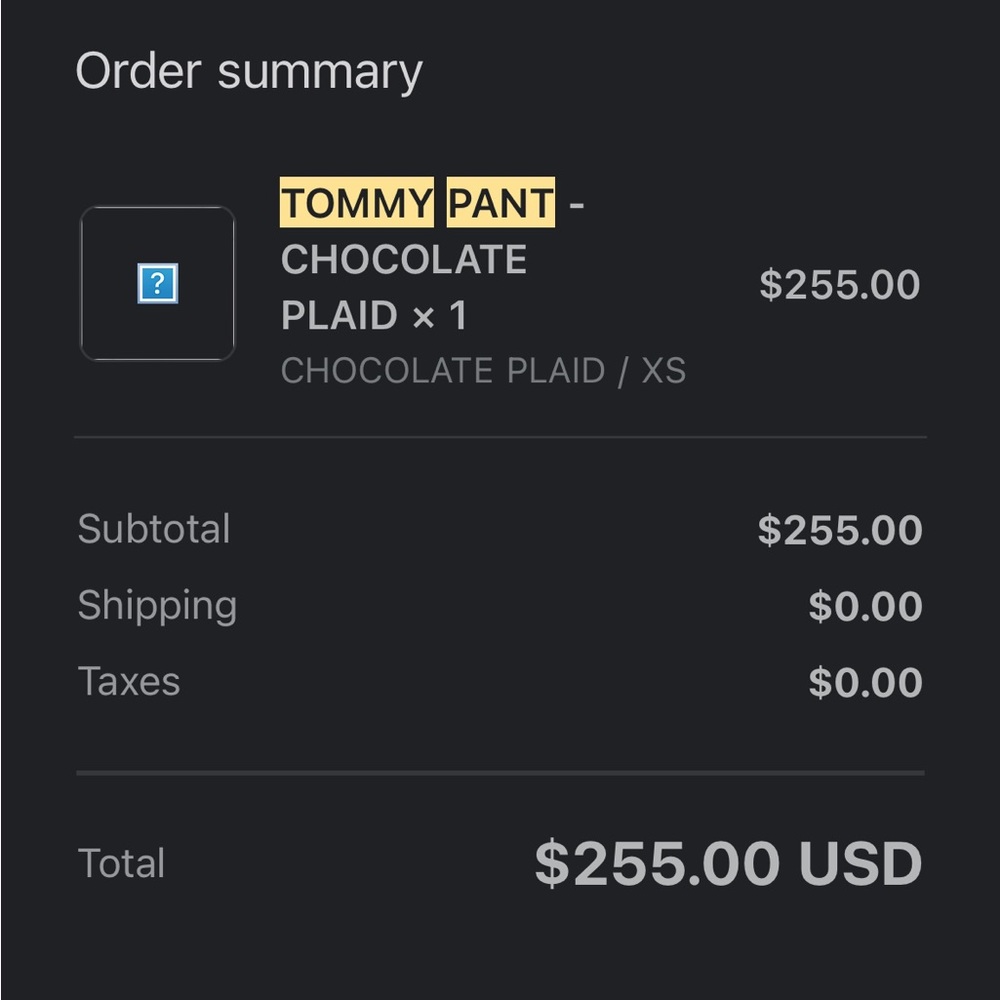The image size is (1000, 1000).
Task: Click the Order summary heading
Action: point(249,72)
